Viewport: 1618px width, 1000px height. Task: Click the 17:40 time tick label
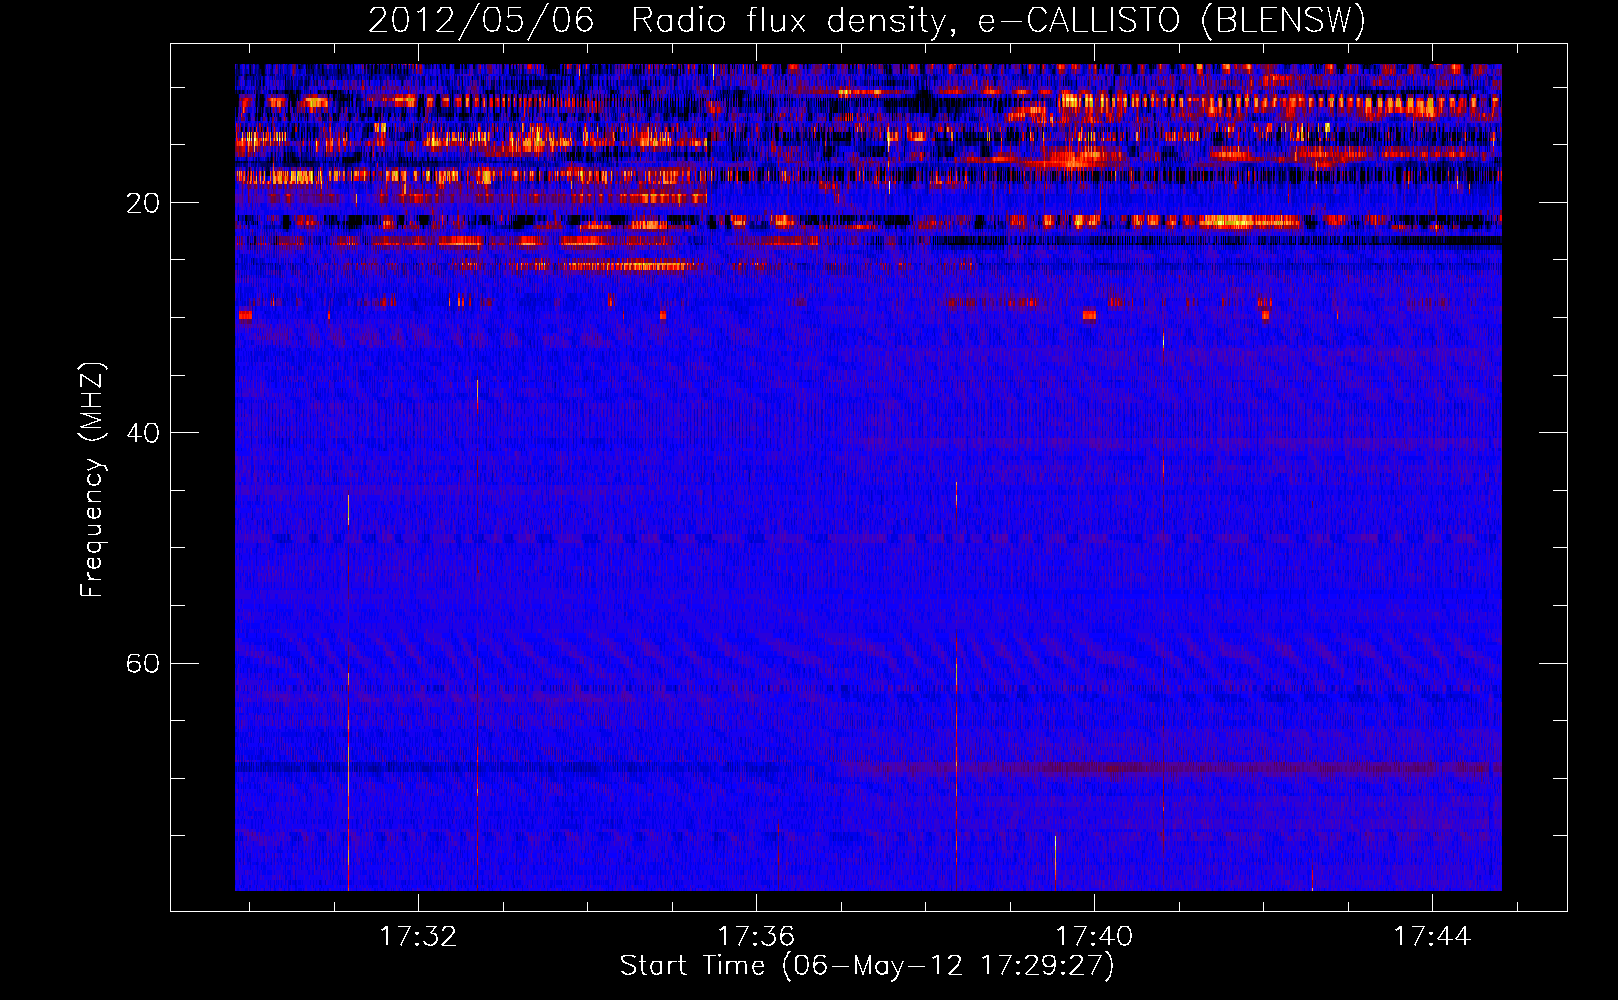coord(1094,936)
